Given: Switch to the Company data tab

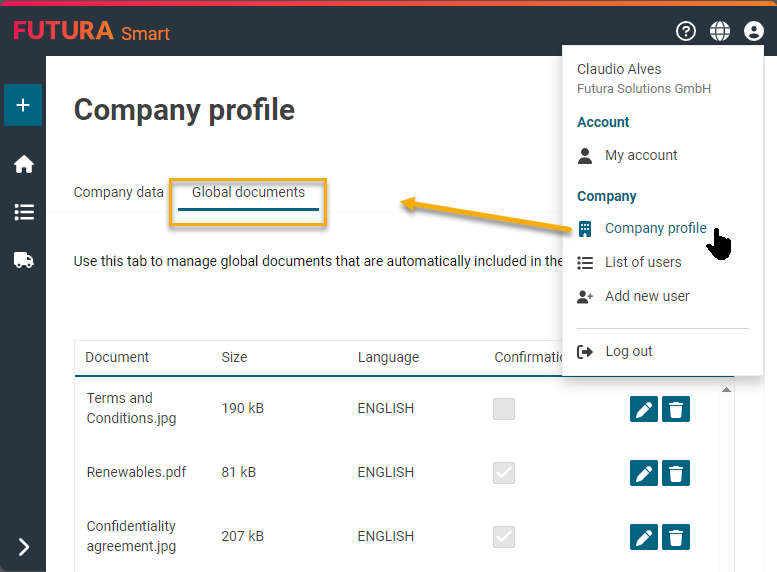Looking at the screenshot, I should 118,192.
